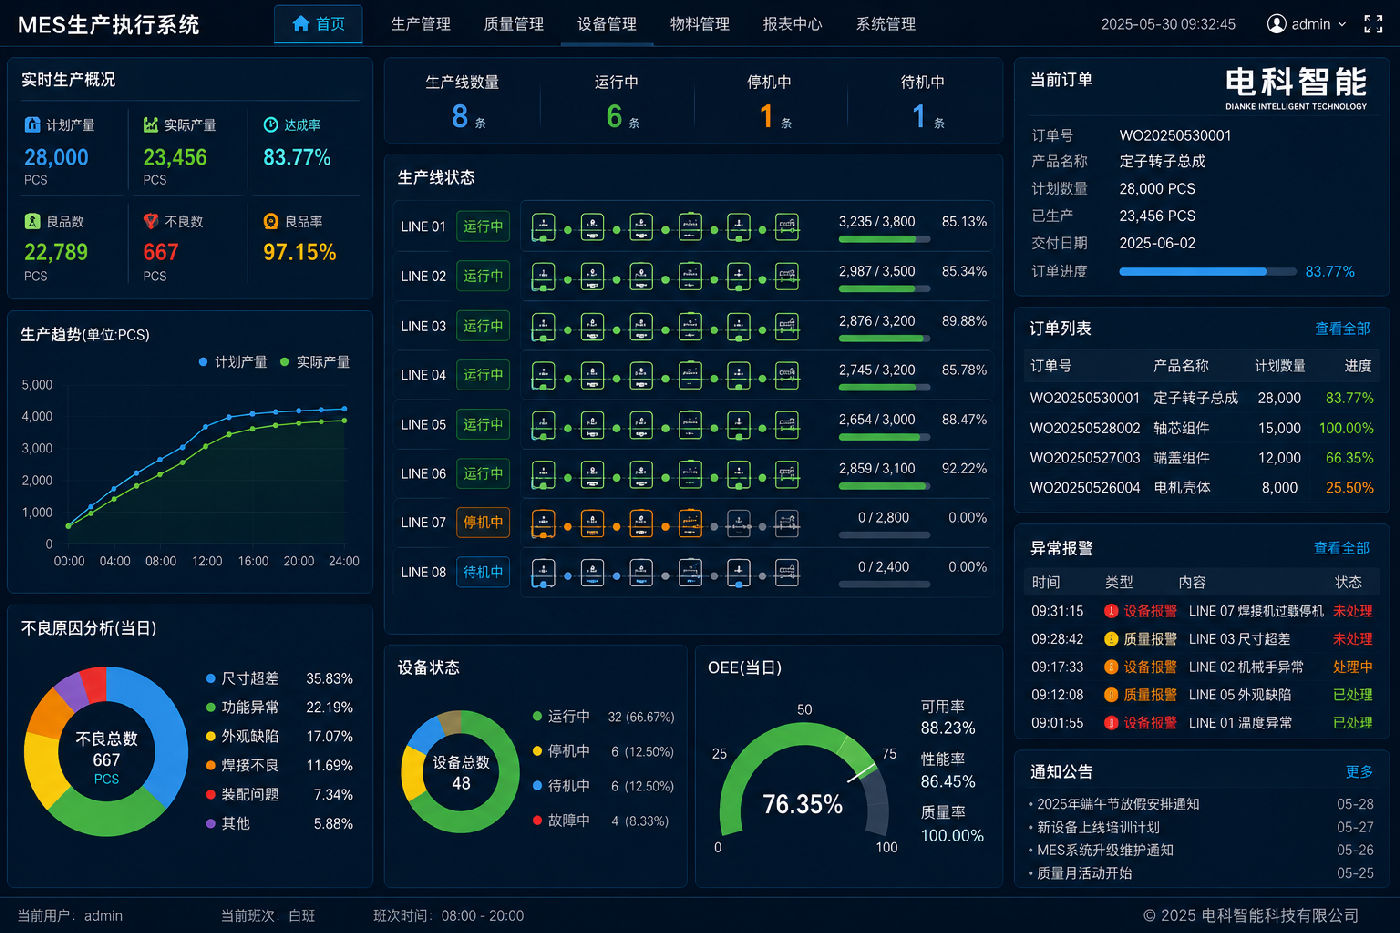Screen dimensions: 1400x933
Task: Click the home icon in 首页 tab
Action: 300,23
